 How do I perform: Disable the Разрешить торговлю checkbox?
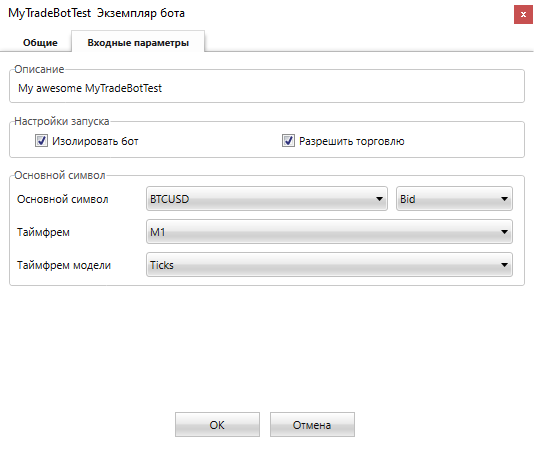point(288,141)
